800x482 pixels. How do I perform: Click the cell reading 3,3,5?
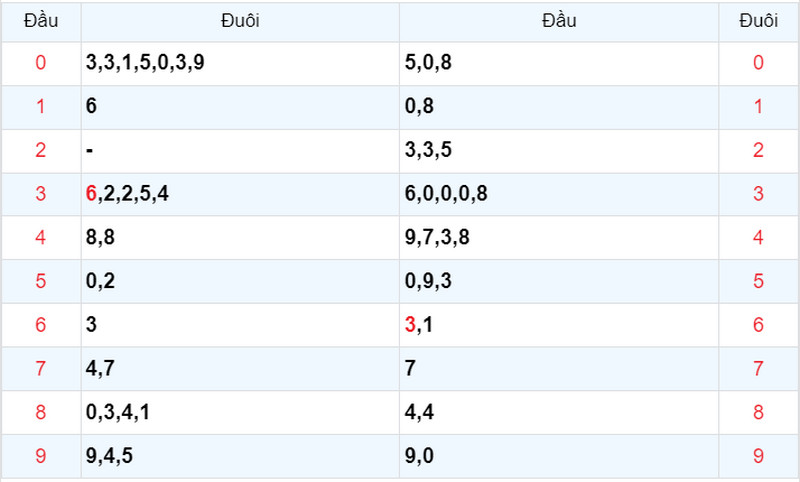tap(559, 150)
